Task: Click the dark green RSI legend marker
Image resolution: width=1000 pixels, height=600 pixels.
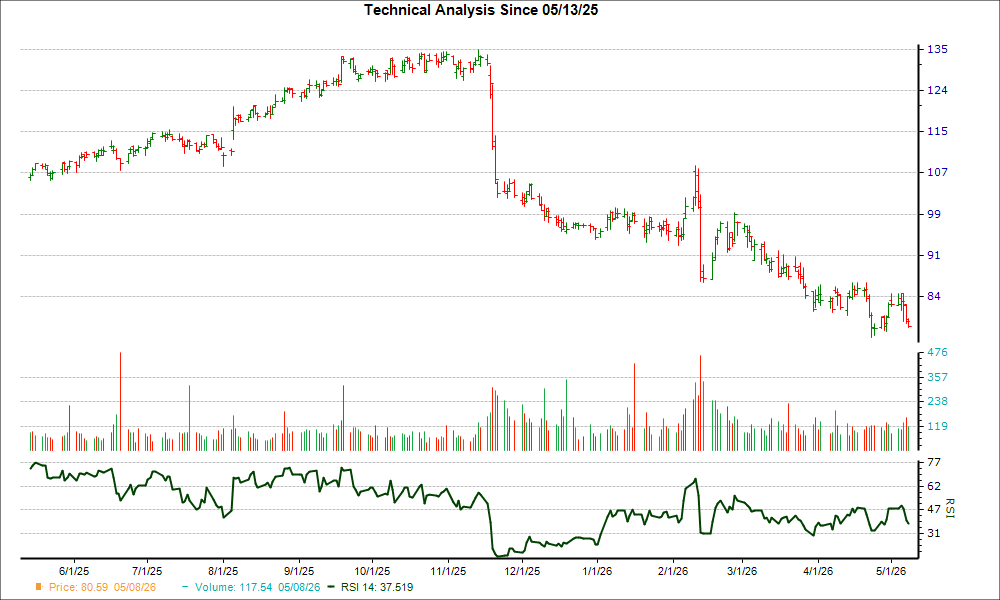Action: [x=331, y=587]
